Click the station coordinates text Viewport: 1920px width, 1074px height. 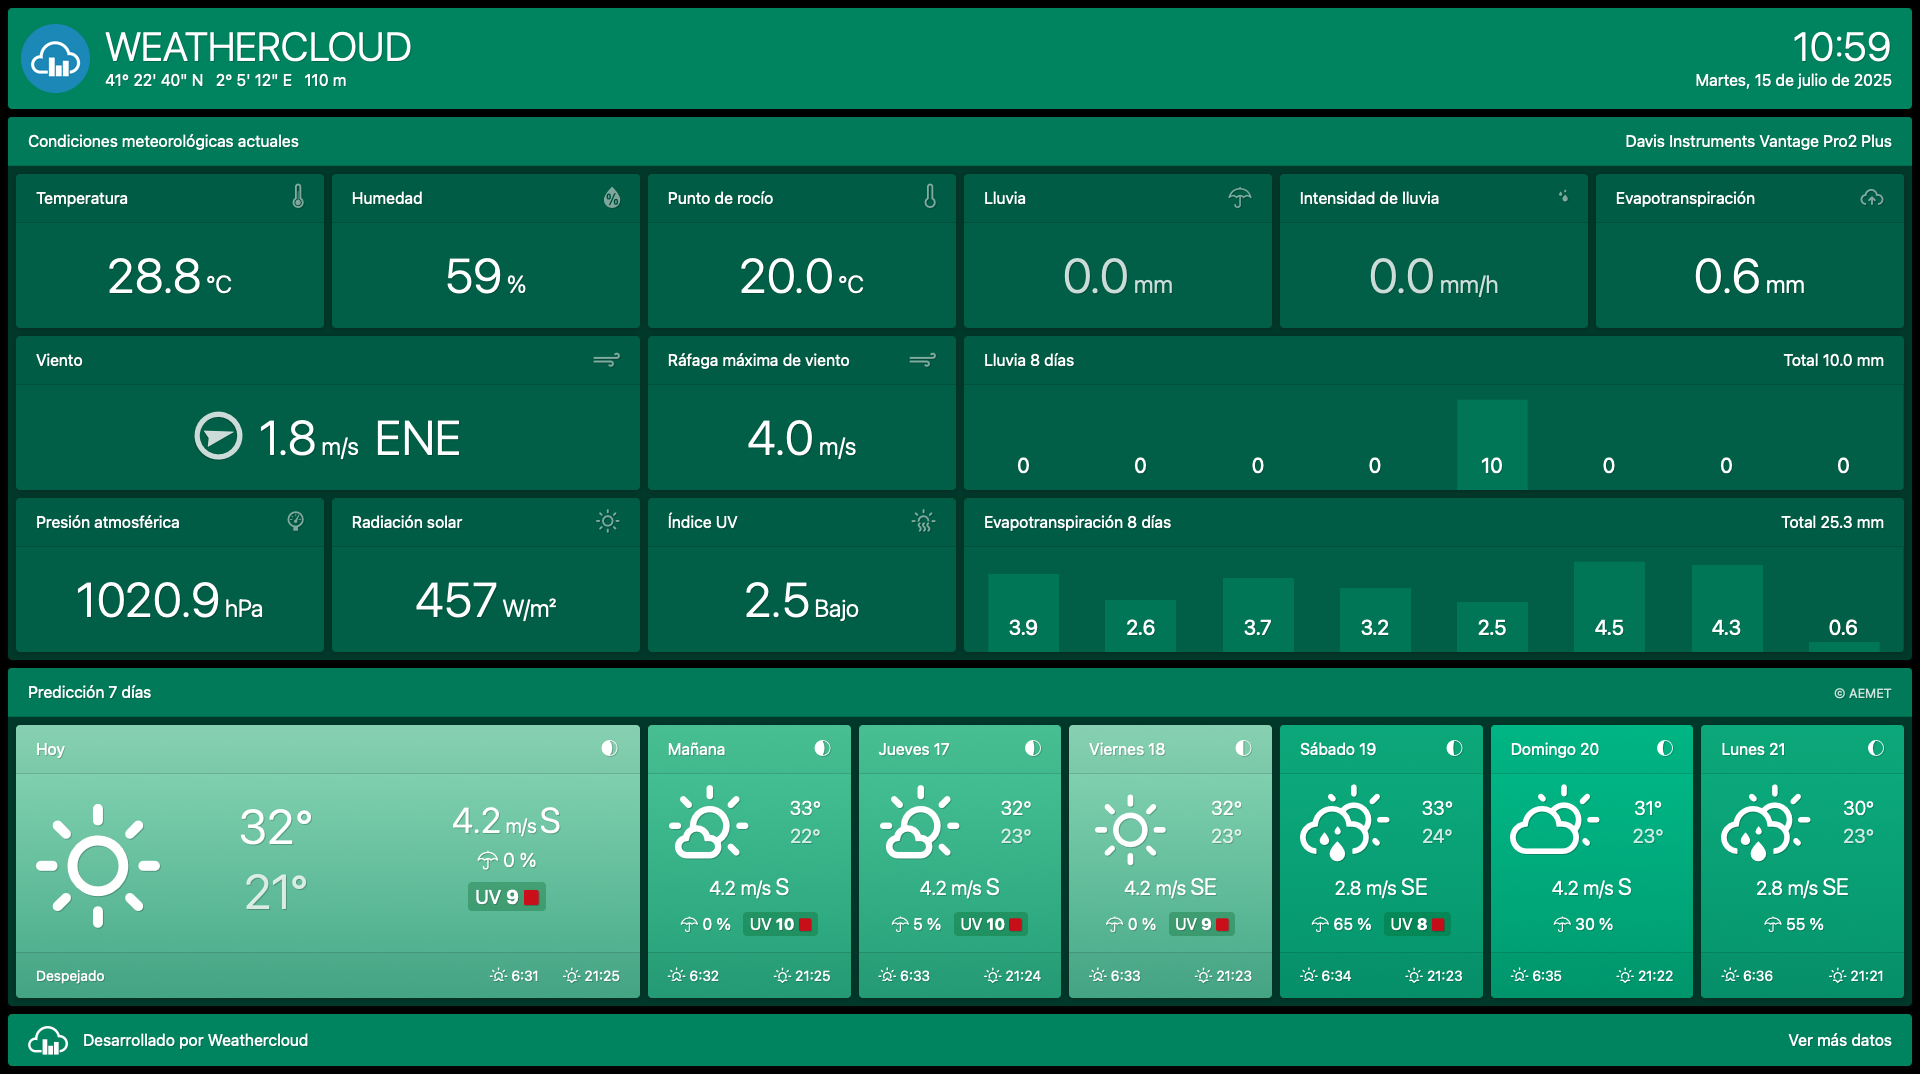pyautogui.click(x=226, y=80)
